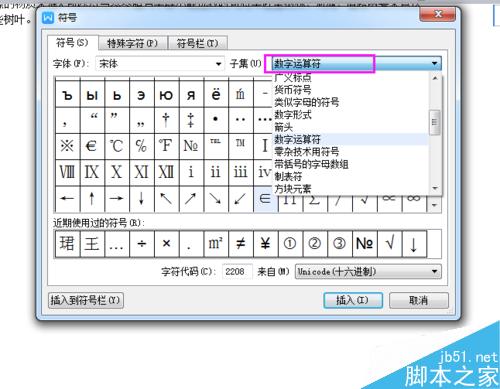Select the ‡ double dagger symbol
Viewport: 500px width, 389px height.
click(191, 120)
